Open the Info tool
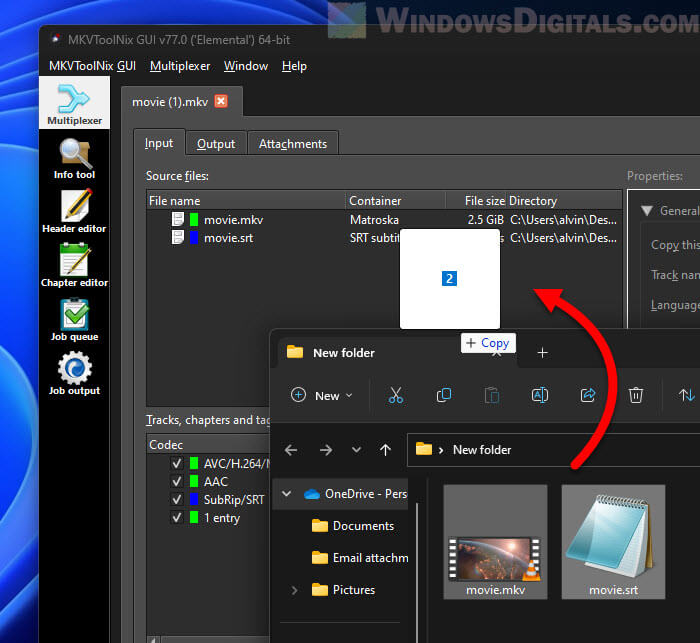700x643 pixels. (x=74, y=159)
